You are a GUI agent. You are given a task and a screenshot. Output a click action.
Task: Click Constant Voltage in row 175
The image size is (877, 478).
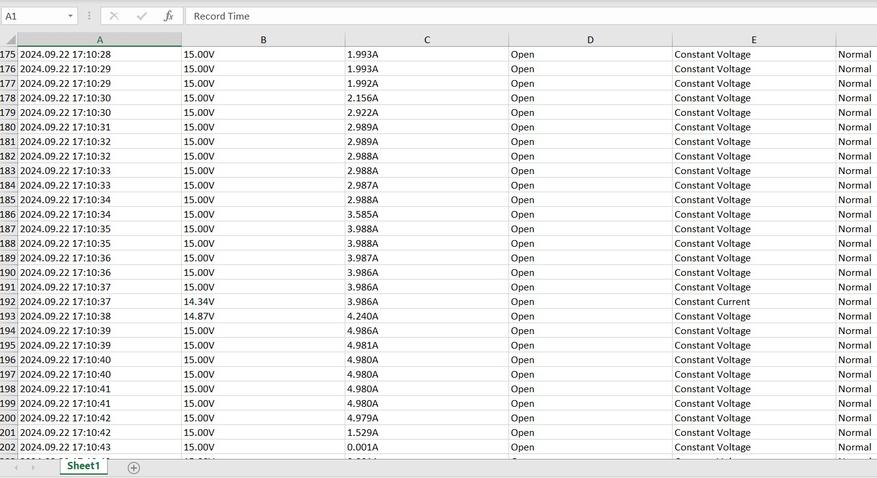754,54
